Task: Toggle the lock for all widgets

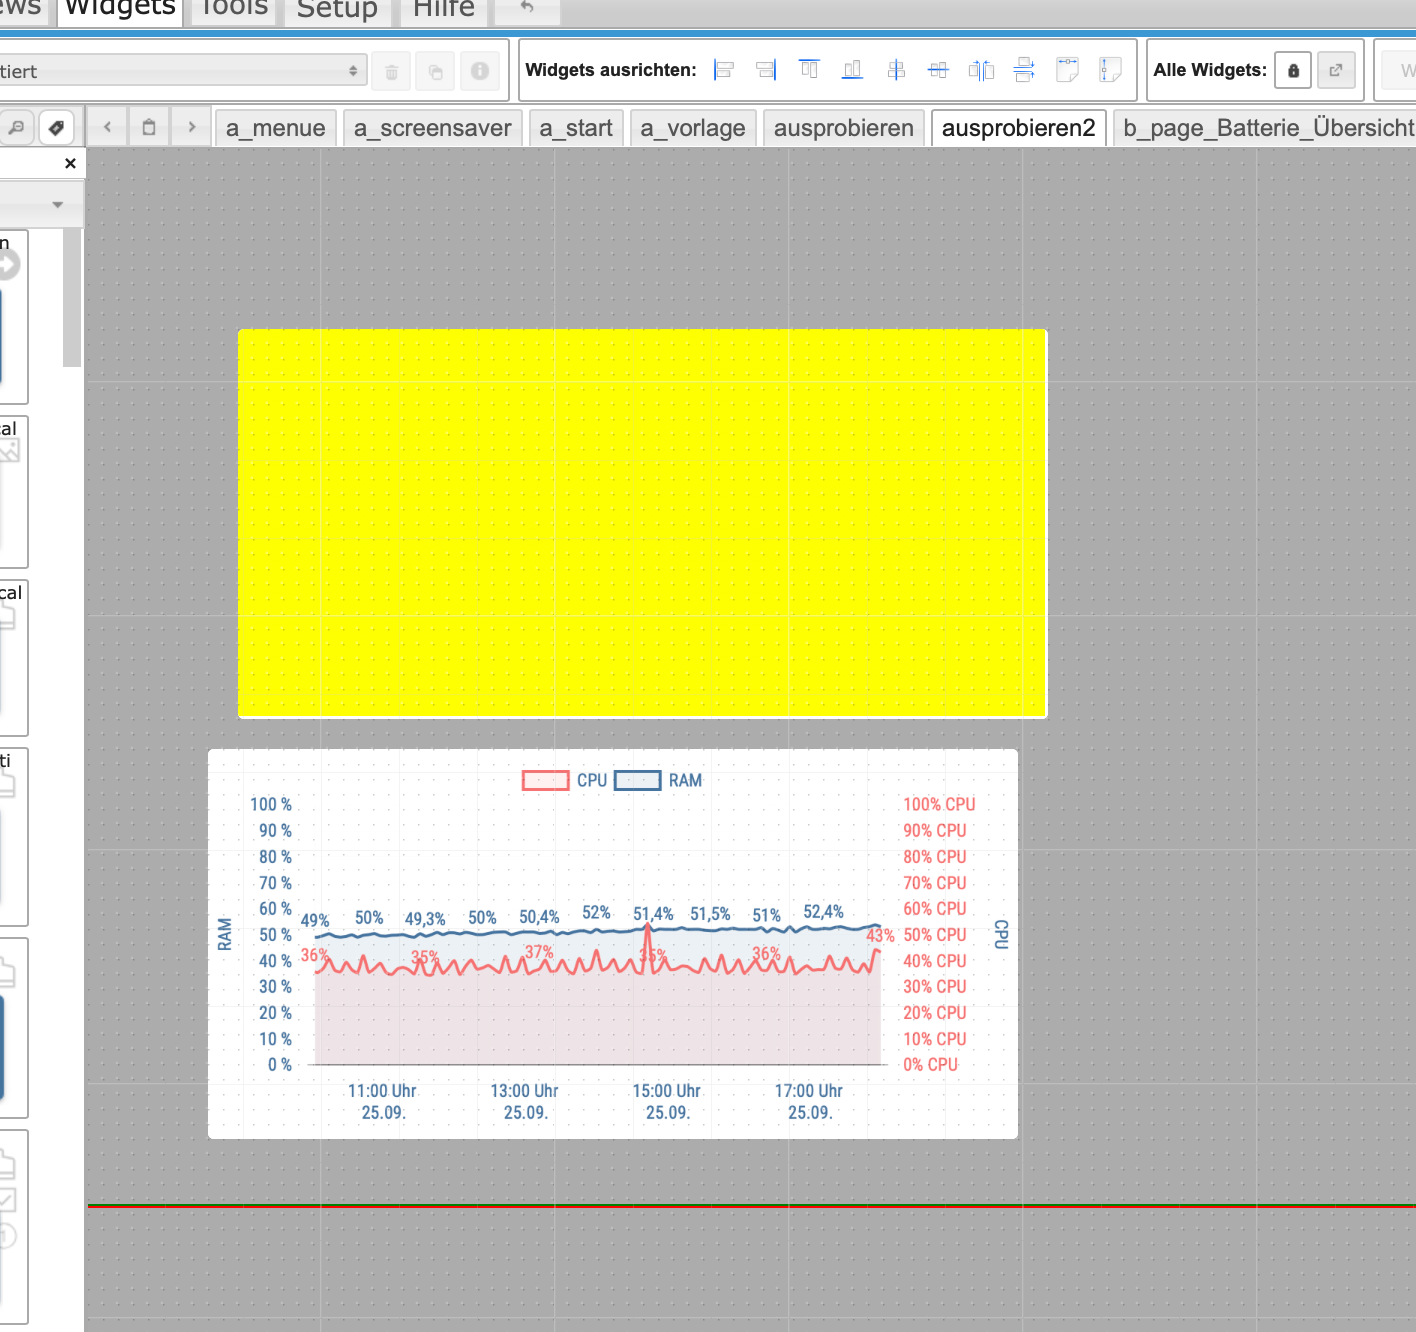Action: click(x=1293, y=71)
